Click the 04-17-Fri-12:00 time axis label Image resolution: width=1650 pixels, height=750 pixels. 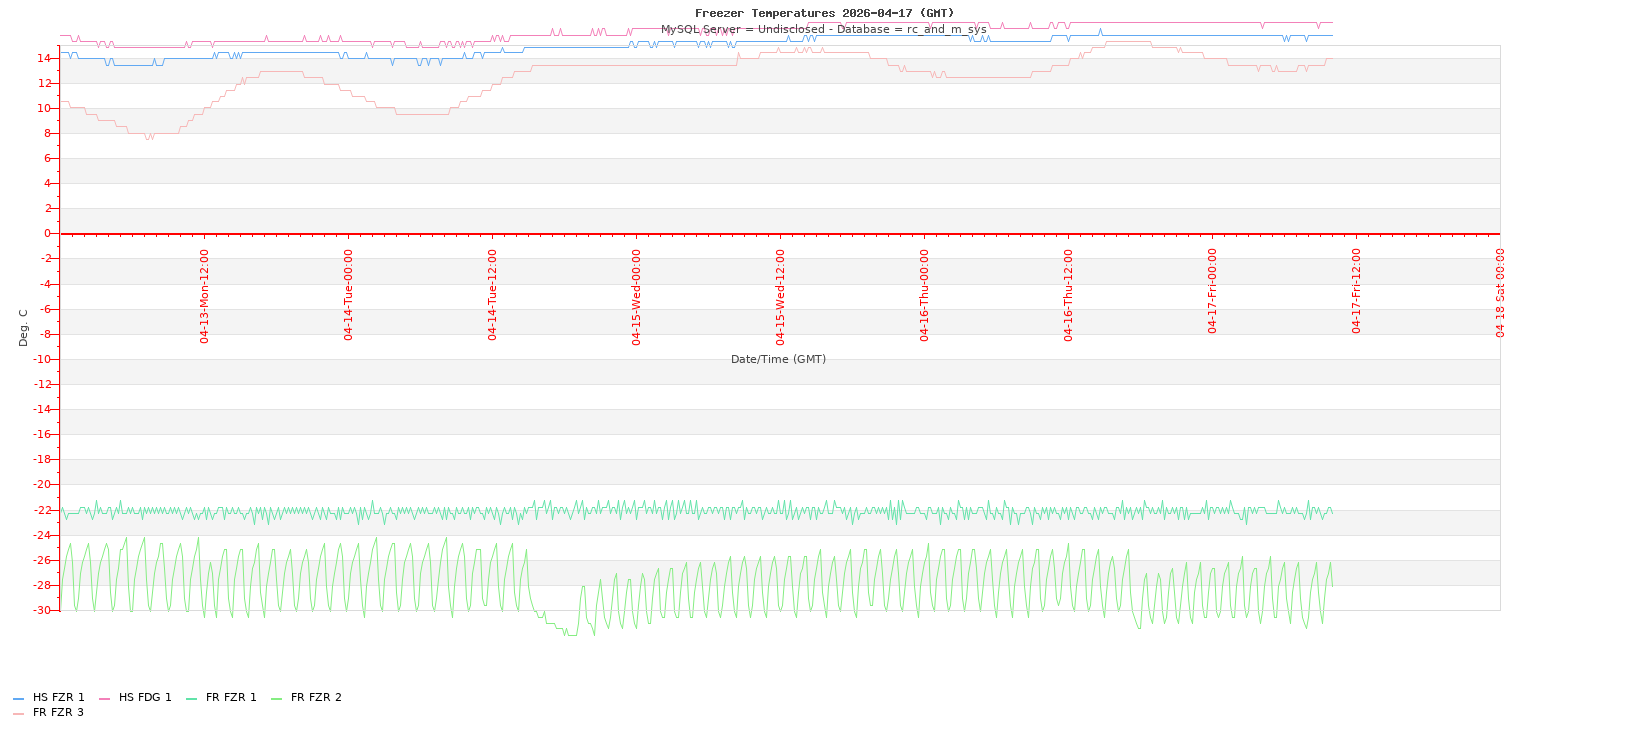(1357, 291)
